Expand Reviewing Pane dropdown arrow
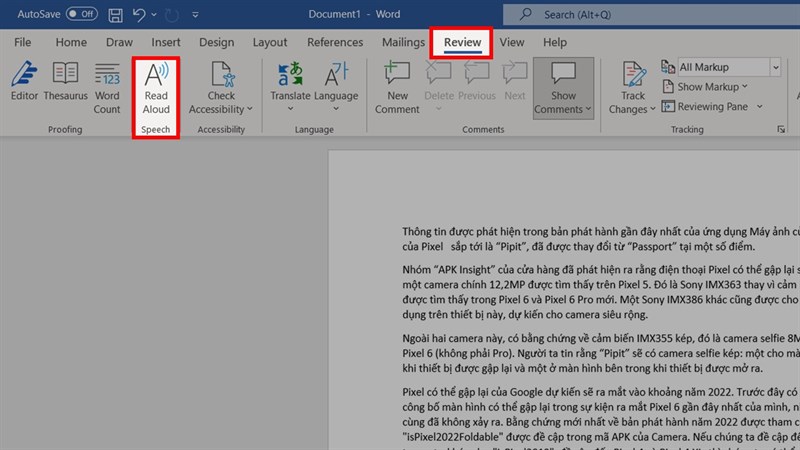800x450 pixels. coord(760,107)
